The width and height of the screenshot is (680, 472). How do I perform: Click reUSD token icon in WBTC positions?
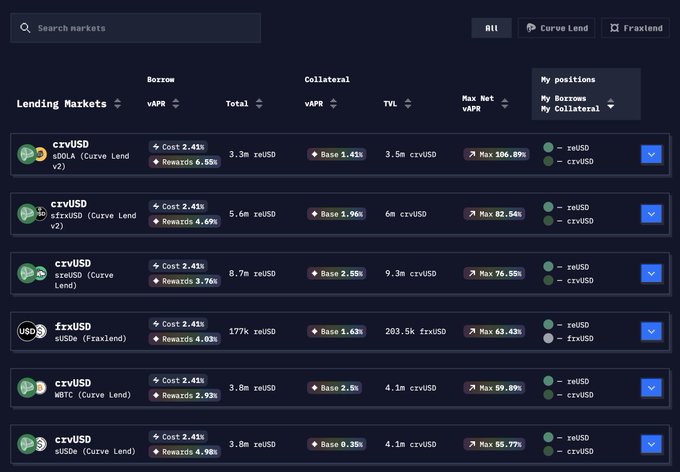click(x=548, y=381)
